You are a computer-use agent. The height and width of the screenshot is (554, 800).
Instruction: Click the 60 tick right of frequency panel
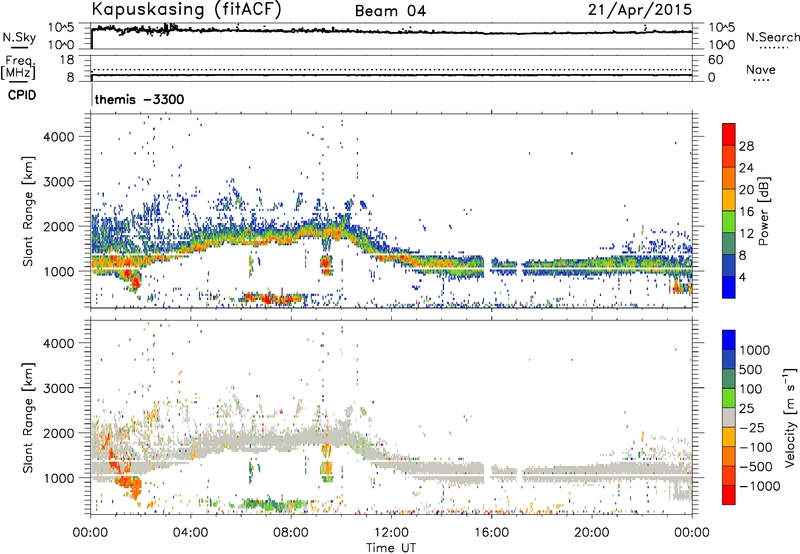(715, 60)
